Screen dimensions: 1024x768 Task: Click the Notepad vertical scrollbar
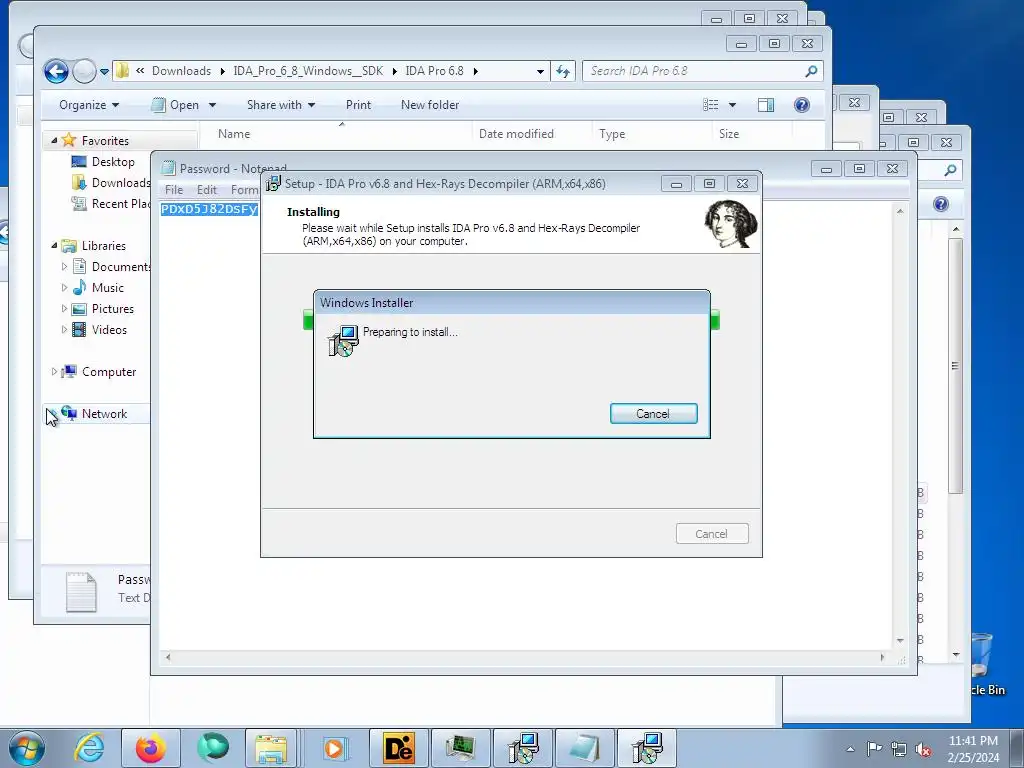900,425
